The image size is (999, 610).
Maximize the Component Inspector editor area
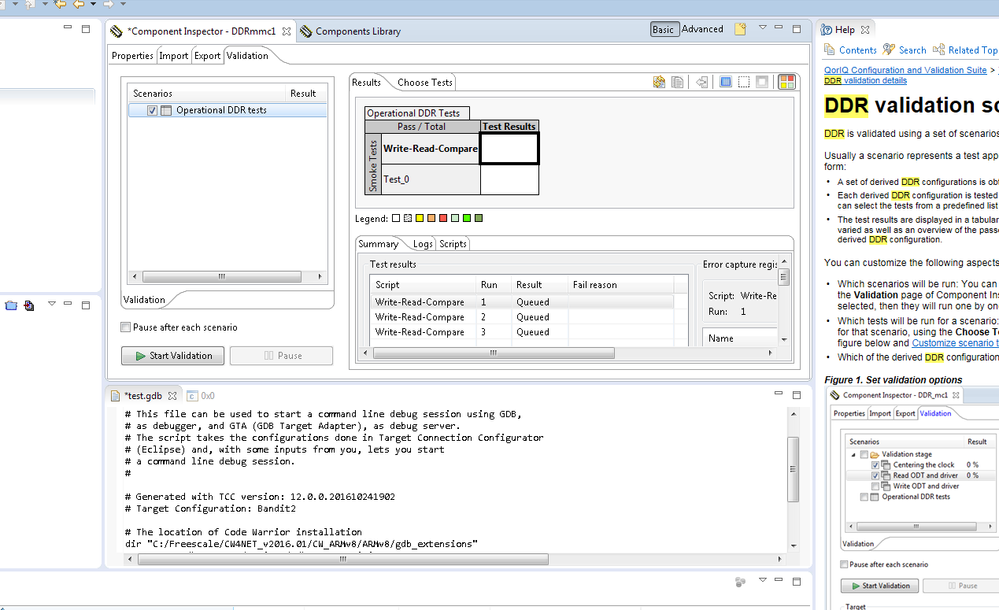pos(796,29)
